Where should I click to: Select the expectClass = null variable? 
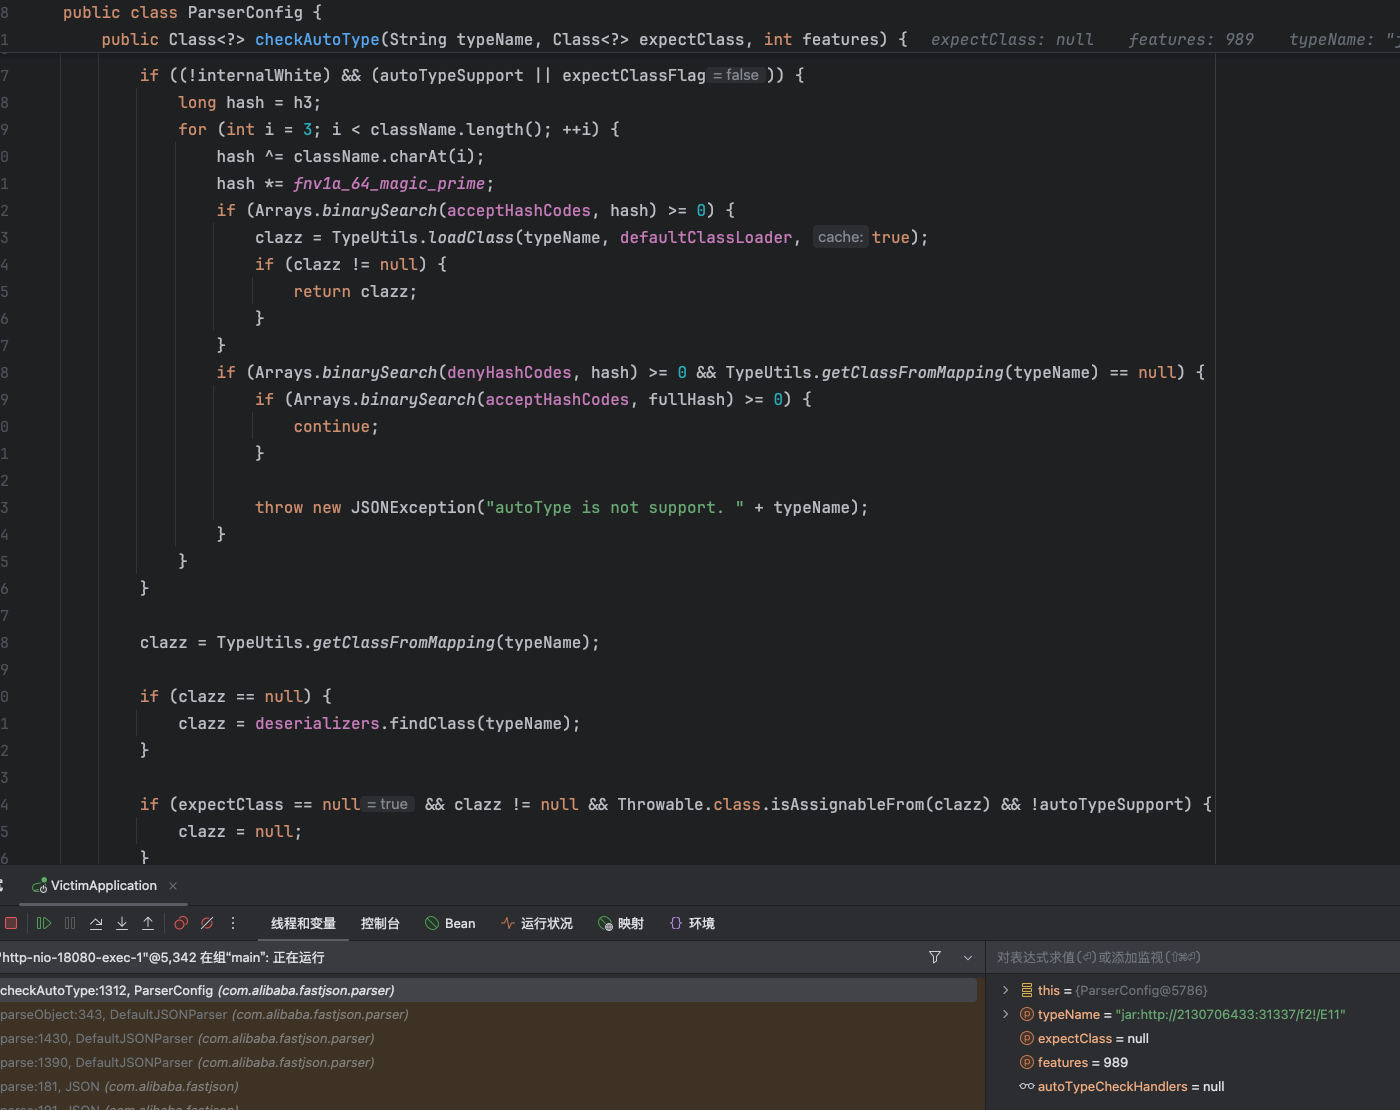point(1084,1038)
